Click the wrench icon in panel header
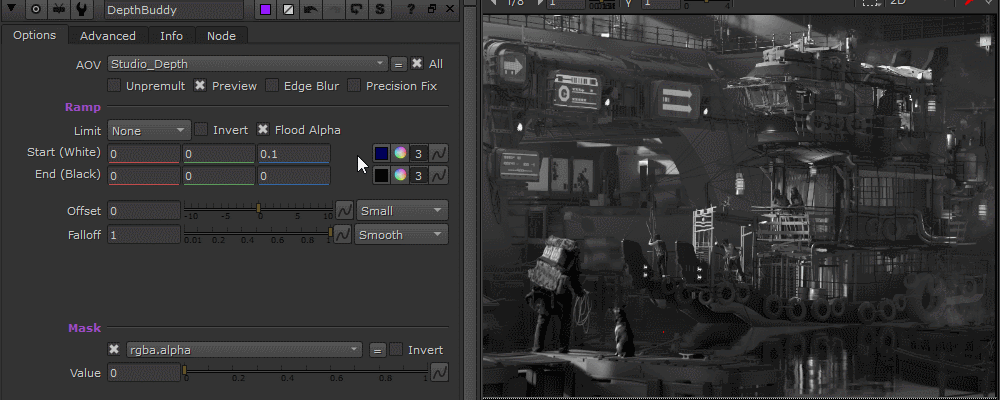The height and width of the screenshot is (400, 1000). pos(83,10)
